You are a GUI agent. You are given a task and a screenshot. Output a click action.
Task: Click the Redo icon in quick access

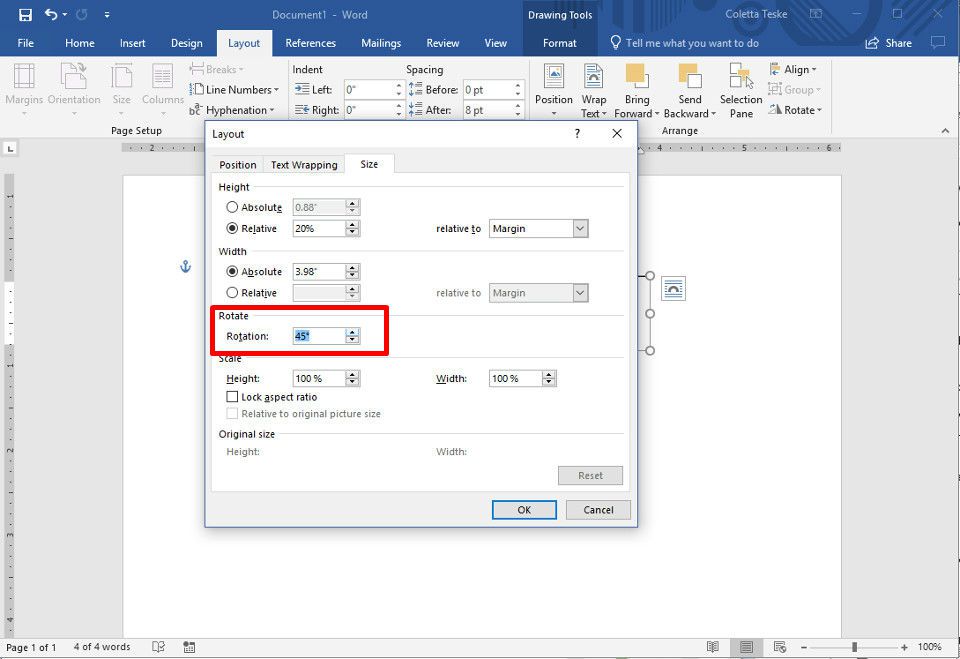point(82,14)
